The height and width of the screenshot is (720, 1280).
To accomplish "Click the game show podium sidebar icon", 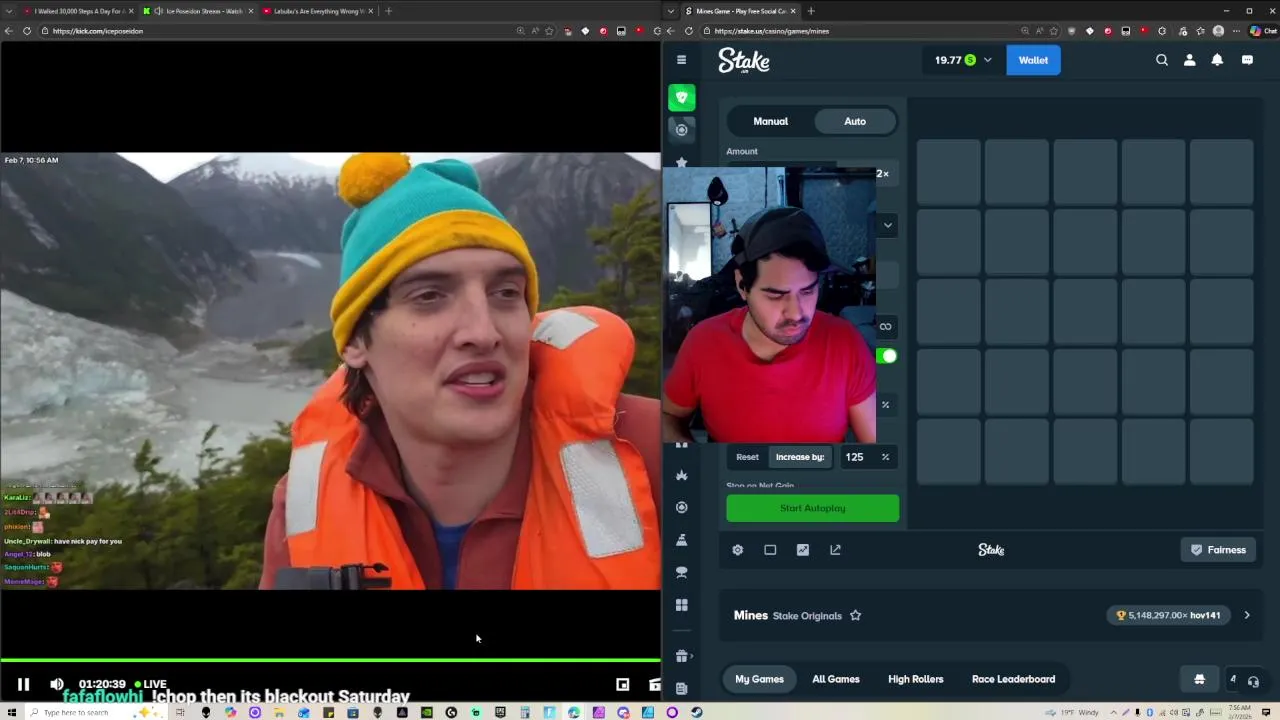I will click(682, 540).
